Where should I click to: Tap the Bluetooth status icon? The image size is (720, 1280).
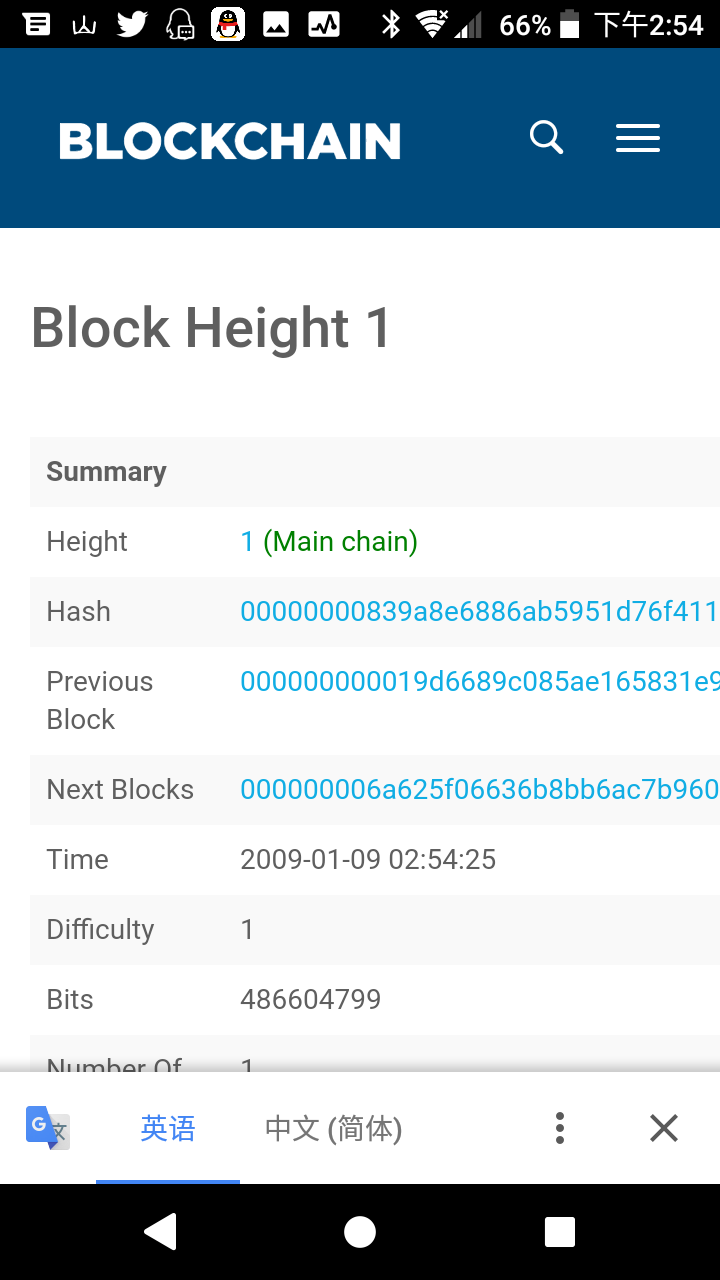tap(391, 24)
